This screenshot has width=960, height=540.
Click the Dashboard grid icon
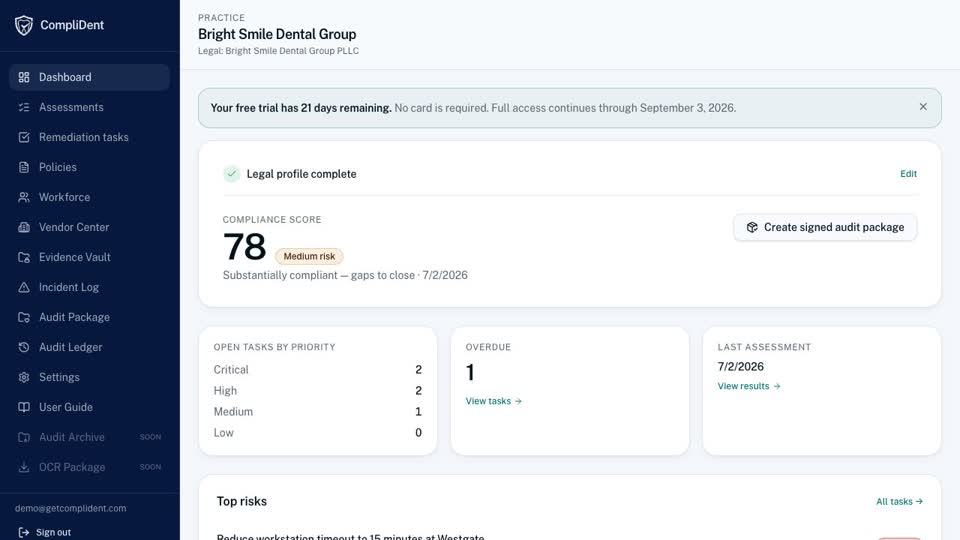tap(24, 77)
